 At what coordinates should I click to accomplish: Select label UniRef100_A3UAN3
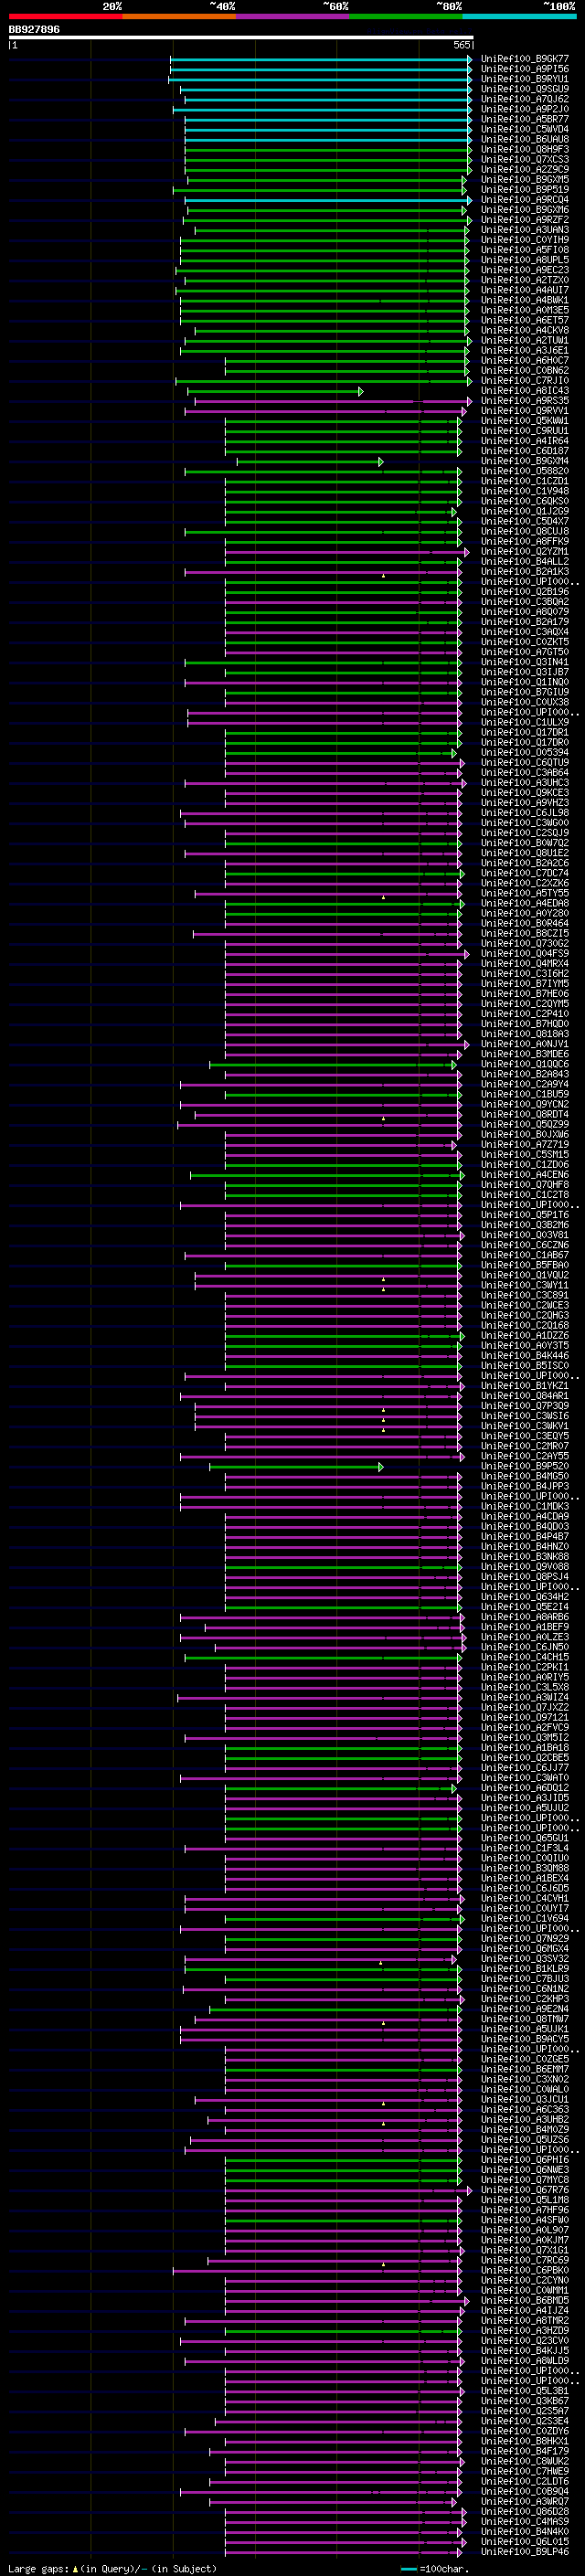pos(525,230)
